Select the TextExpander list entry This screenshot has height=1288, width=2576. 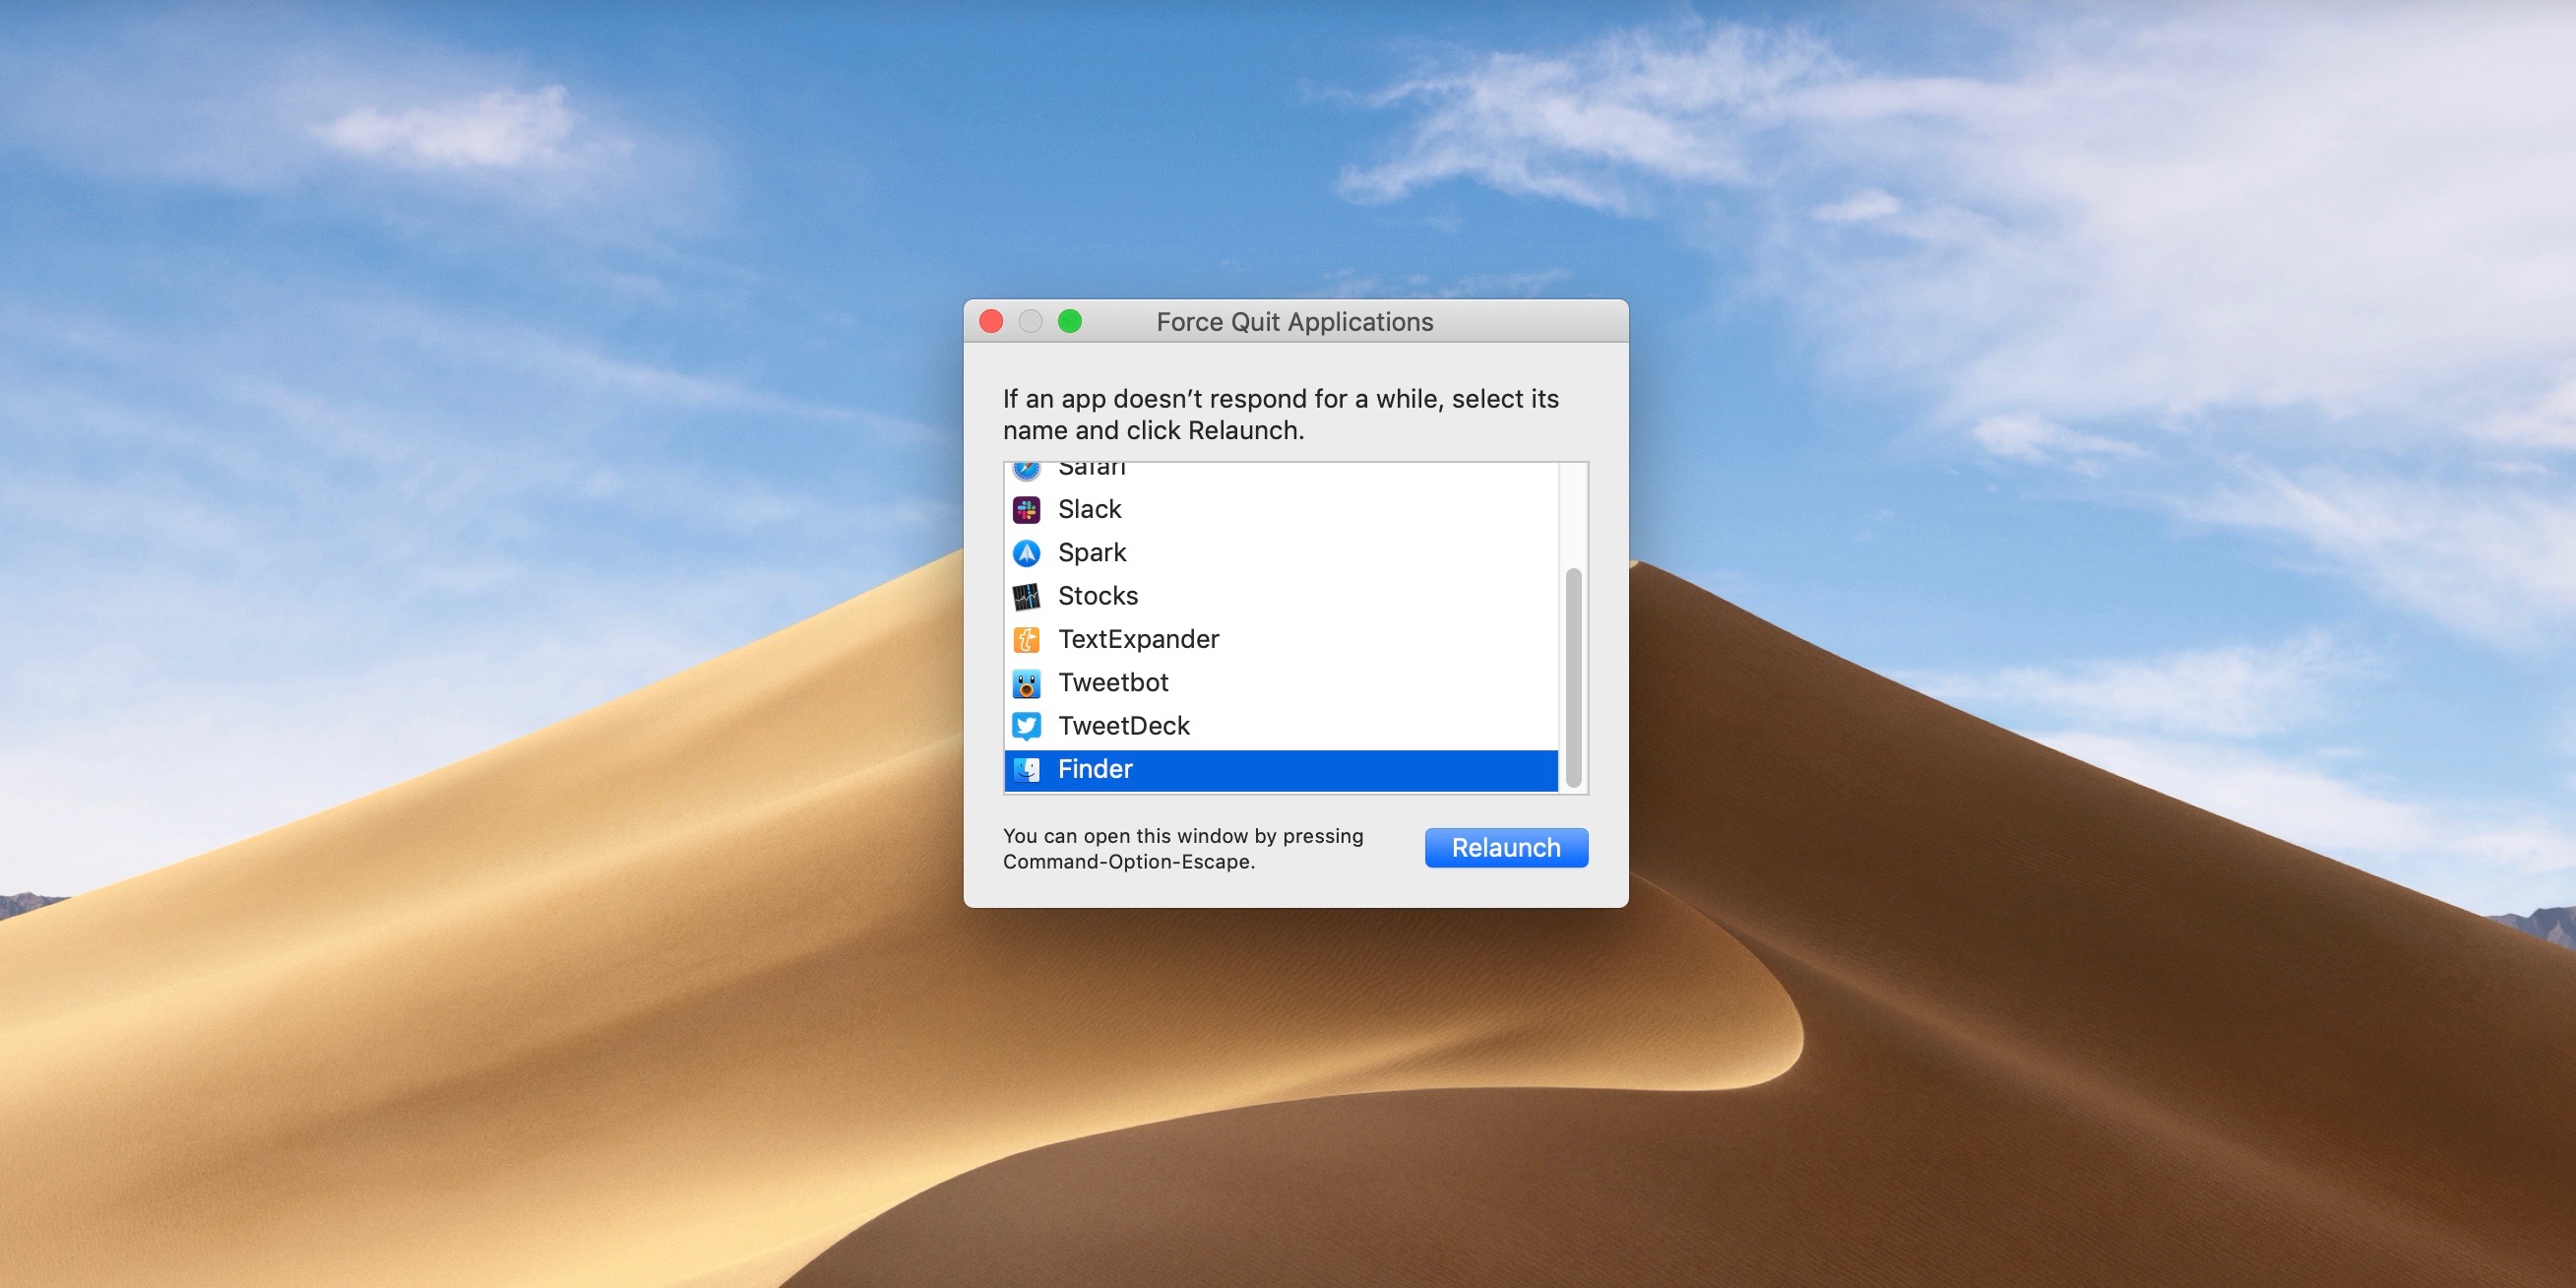click(1138, 639)
